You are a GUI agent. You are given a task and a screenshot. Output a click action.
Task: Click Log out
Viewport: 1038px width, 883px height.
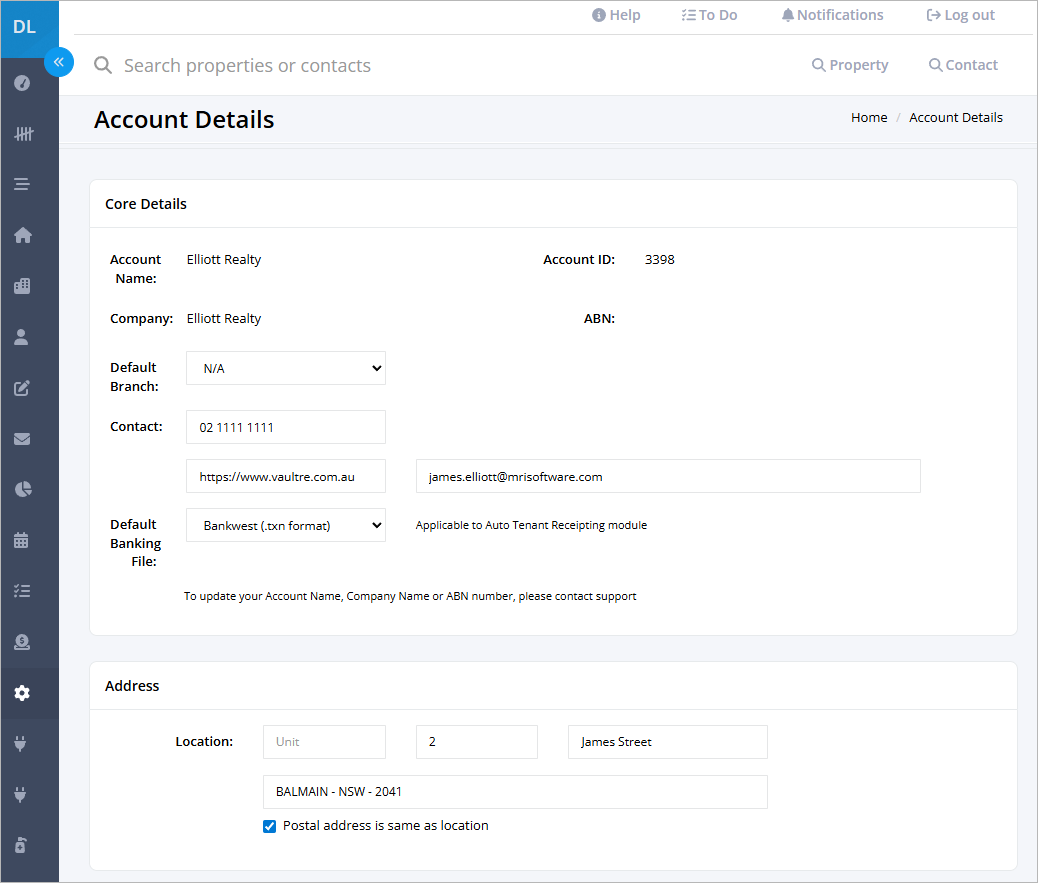pyautogui.click(x=960, y=15)
